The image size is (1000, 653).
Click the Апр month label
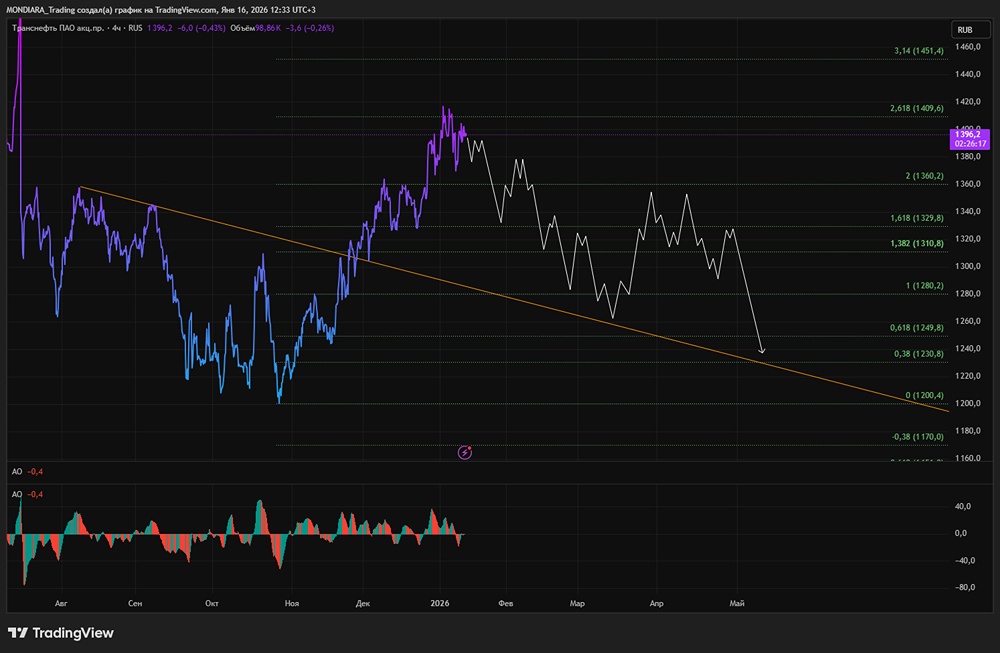(656, 603)
